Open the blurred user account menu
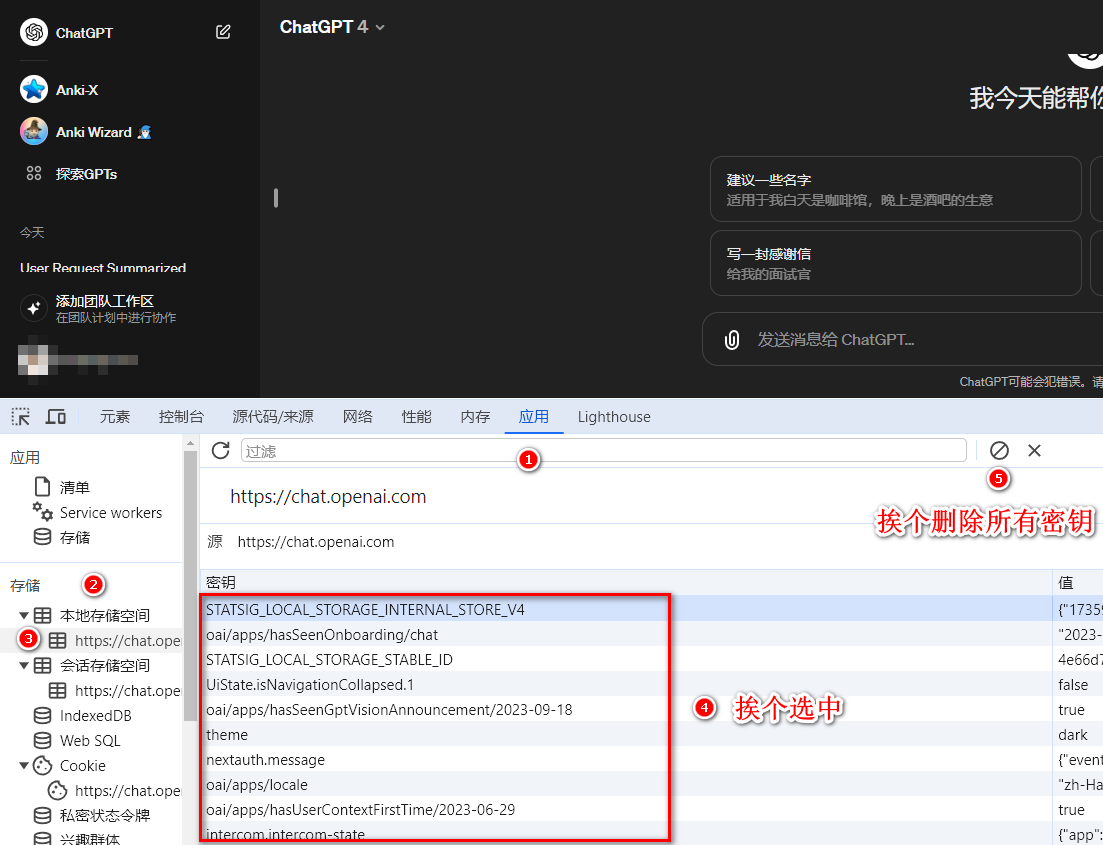Image resolution: width=1103 pixels, height=845 pixels. pos(77,360)
